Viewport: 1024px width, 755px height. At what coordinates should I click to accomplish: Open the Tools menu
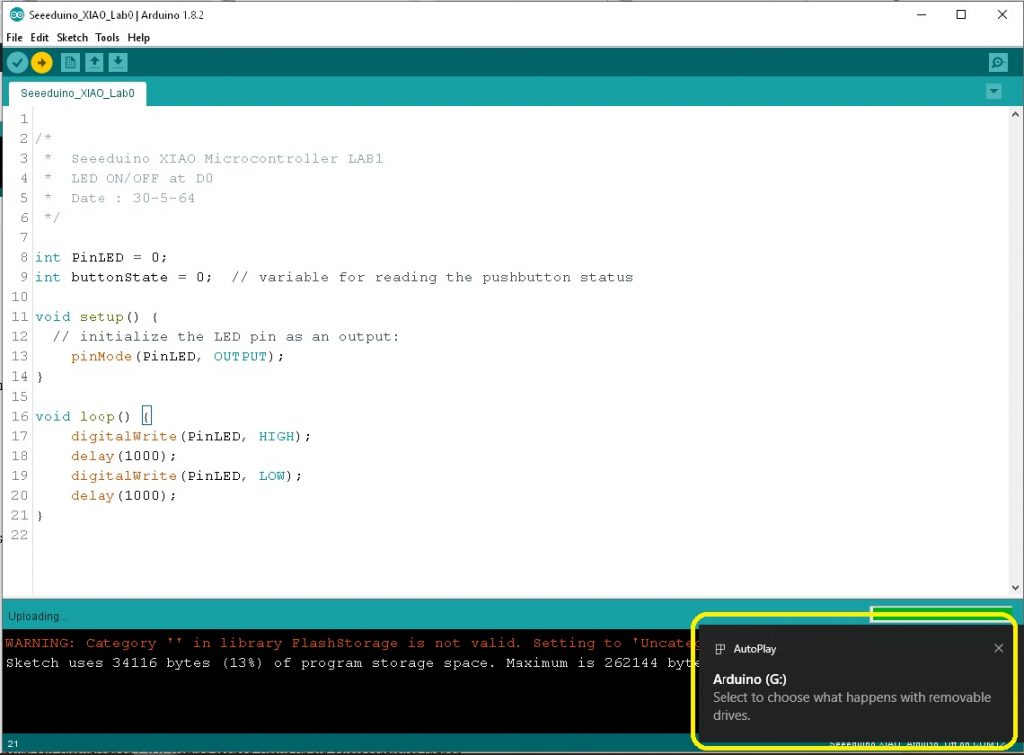pyautogui.click(x=107, y=37)
